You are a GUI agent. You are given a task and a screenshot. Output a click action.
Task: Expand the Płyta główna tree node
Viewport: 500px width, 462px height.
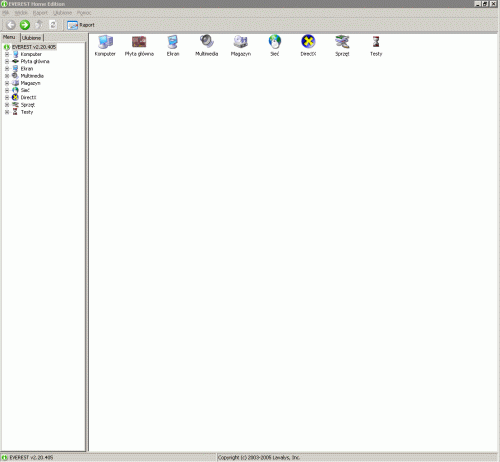click(7, 61)
